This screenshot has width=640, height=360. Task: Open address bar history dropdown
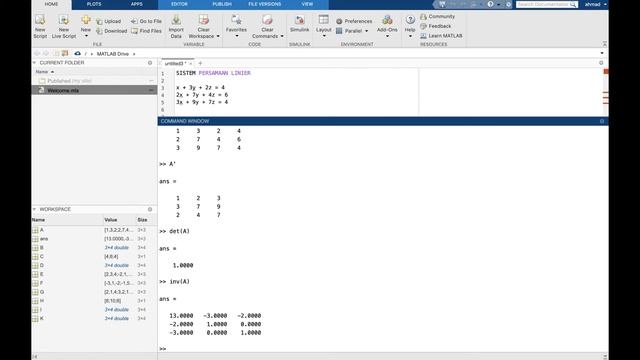pos(602,53)
